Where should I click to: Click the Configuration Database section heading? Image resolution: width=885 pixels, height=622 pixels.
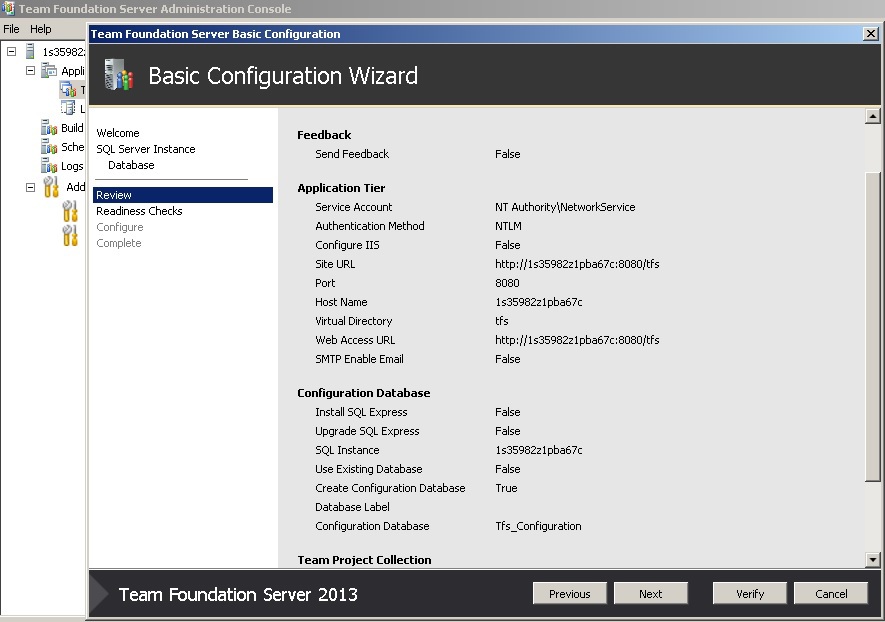tap(363, 393)
